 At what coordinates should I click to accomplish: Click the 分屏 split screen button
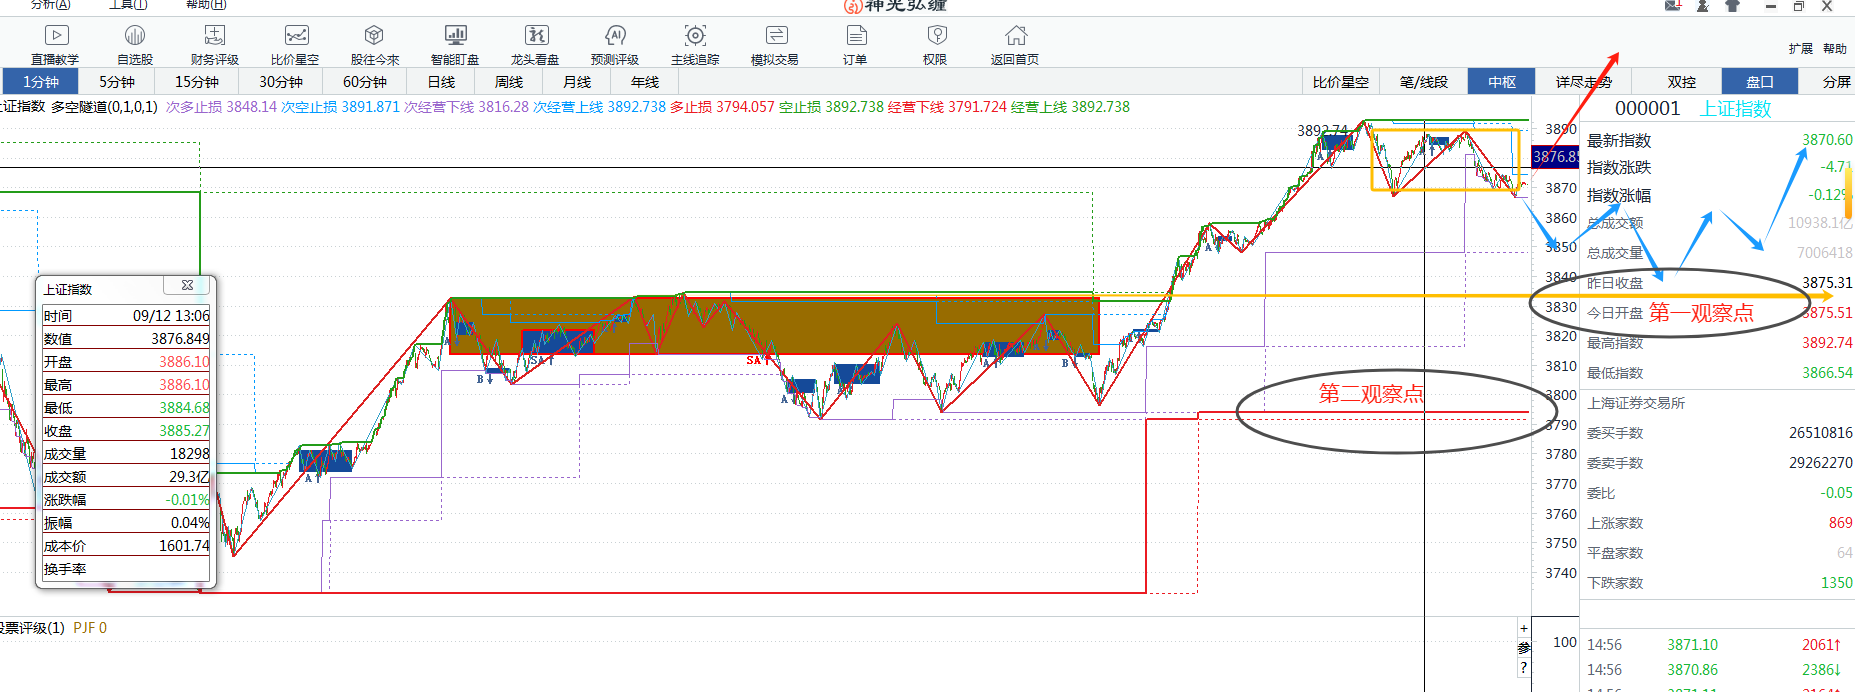[x=1836, y=82]
